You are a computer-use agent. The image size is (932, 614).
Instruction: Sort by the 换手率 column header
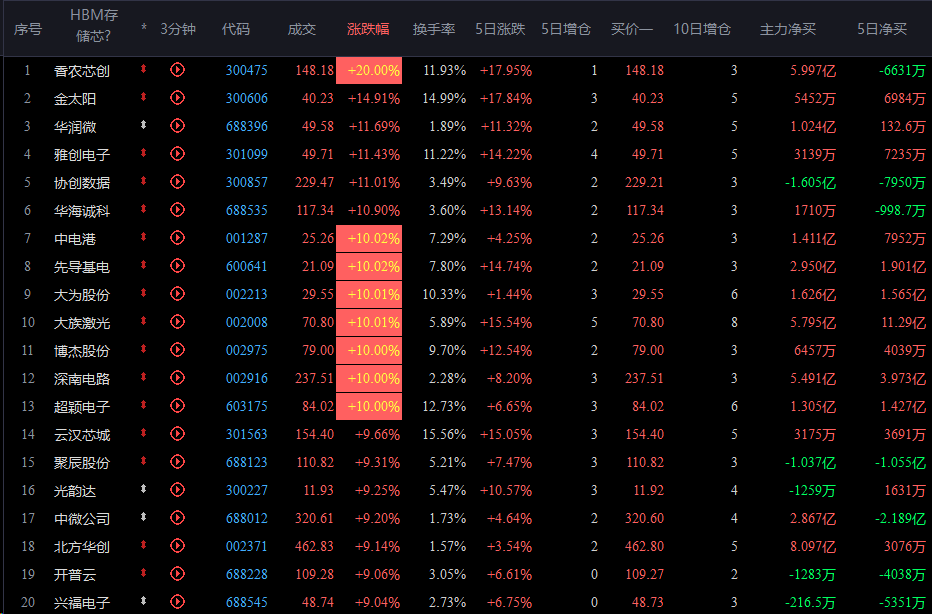434,29
